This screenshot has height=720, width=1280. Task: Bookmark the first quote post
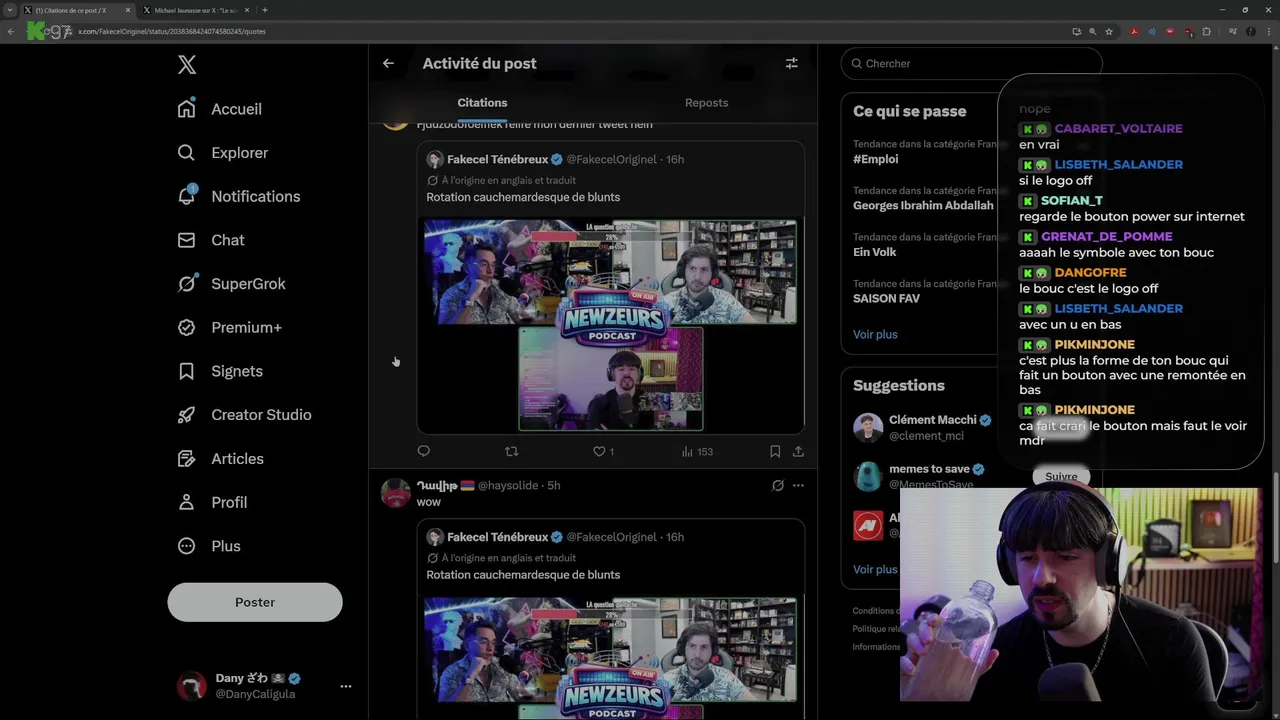(775, 452)
